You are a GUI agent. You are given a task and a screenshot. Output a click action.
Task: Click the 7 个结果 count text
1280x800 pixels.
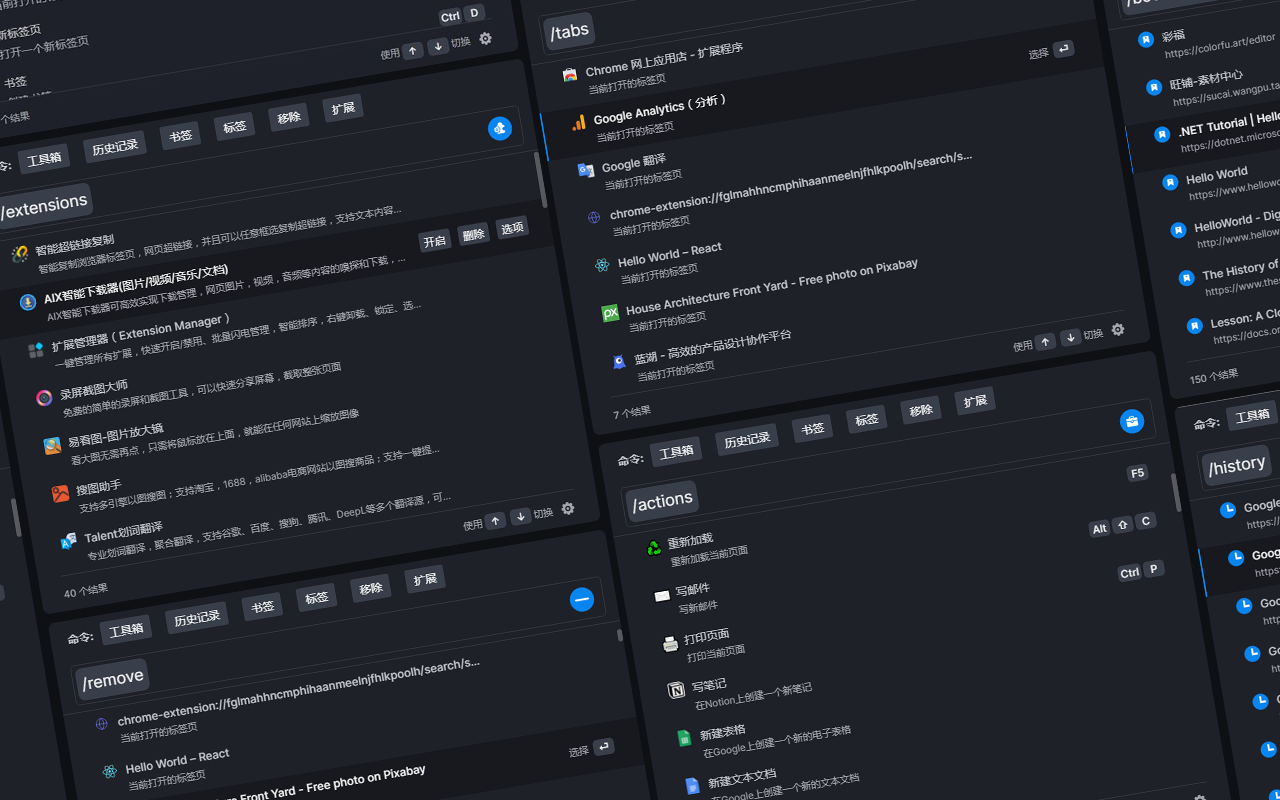(632, 411)
